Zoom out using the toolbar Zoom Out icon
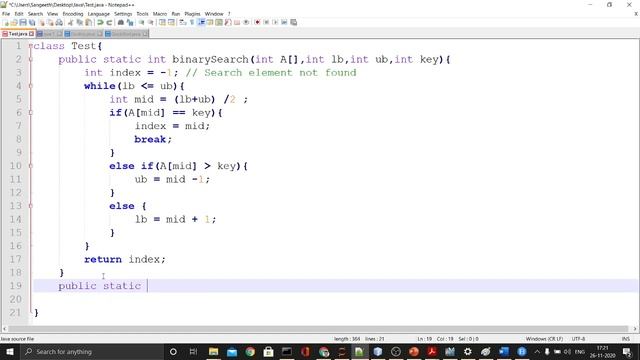Image resolution: width=640 pixels, height=360 pixels. (x=151, y=22)
